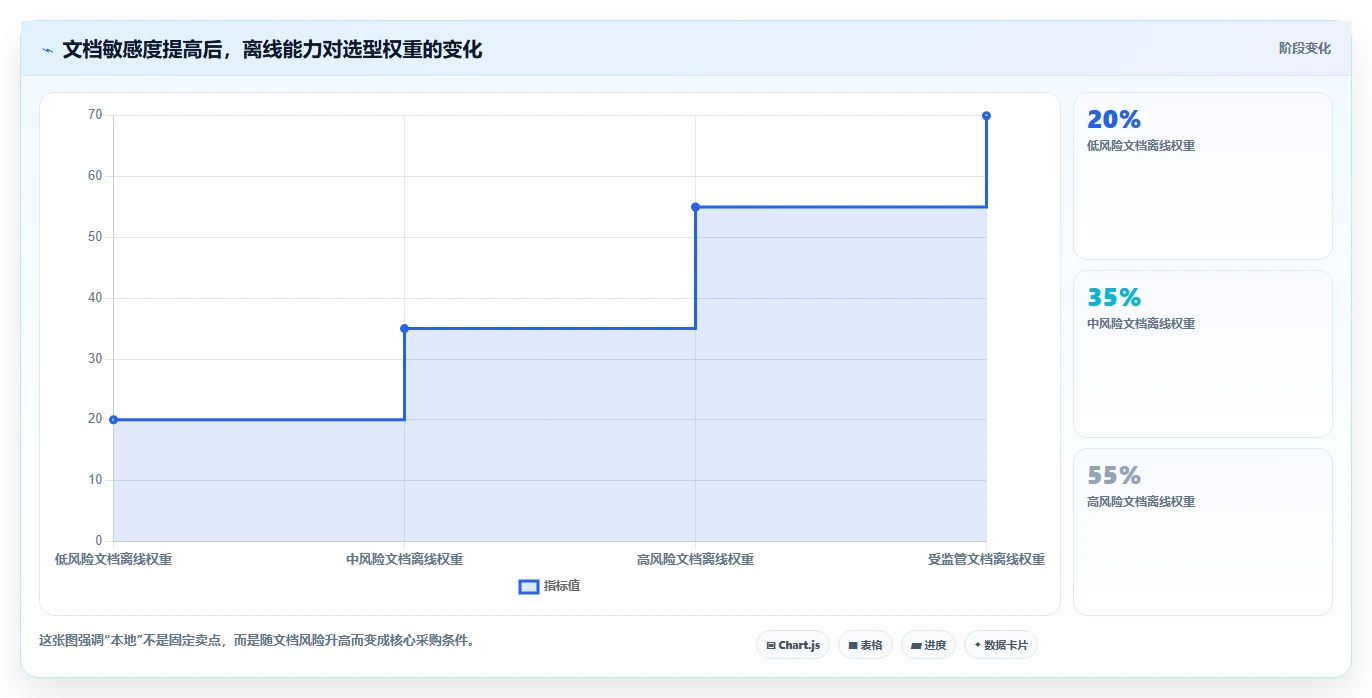Select the Chart.js tag chip
The width and height of the screenshot is (1372, 698).
tap(793, 645)
